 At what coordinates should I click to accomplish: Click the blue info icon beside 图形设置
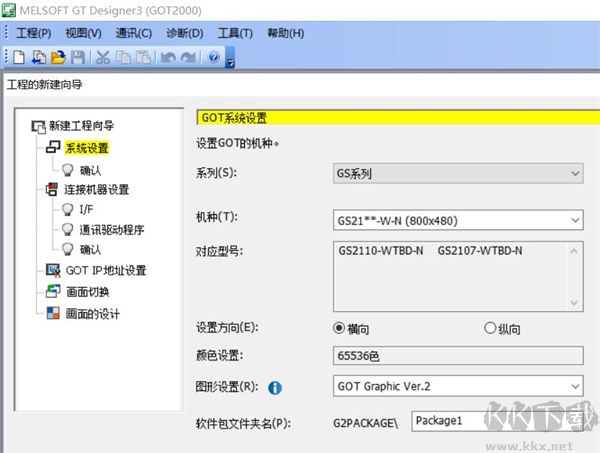click(x=275, y=388)
